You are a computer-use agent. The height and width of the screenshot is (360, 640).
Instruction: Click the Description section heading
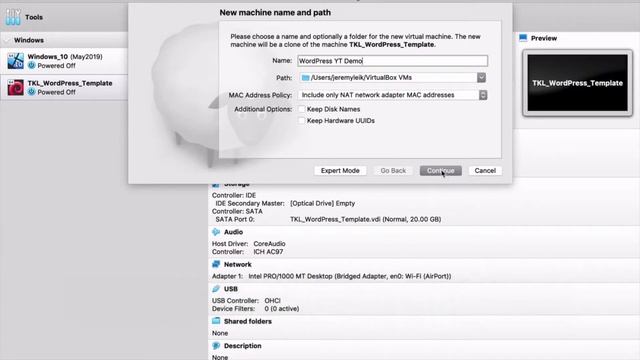(x=242, y=346)
